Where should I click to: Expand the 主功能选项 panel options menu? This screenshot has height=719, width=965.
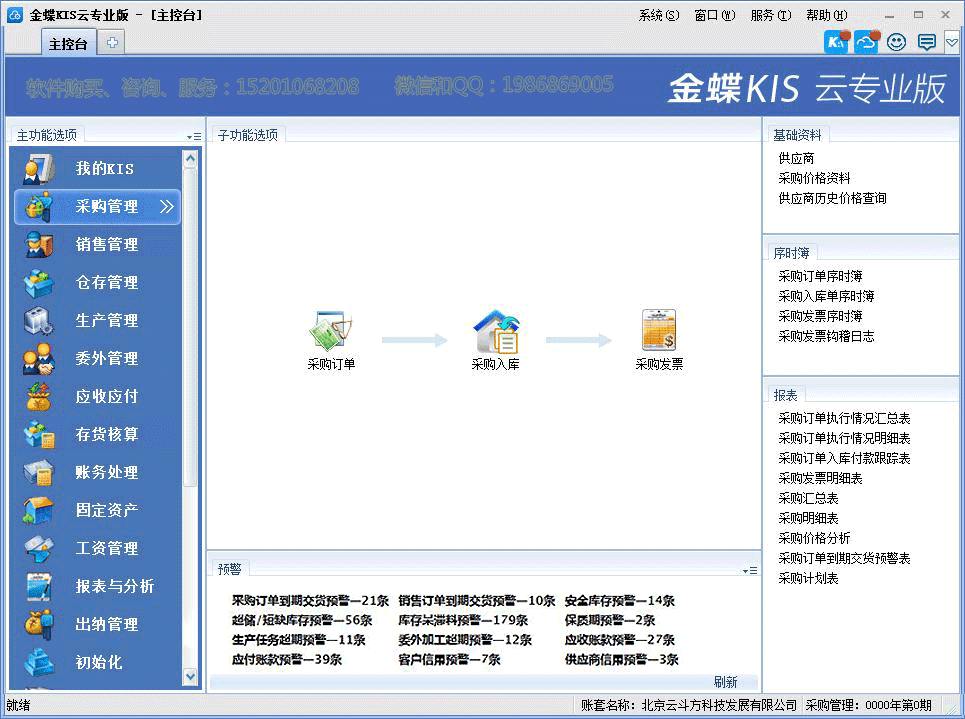pos(193,136)
